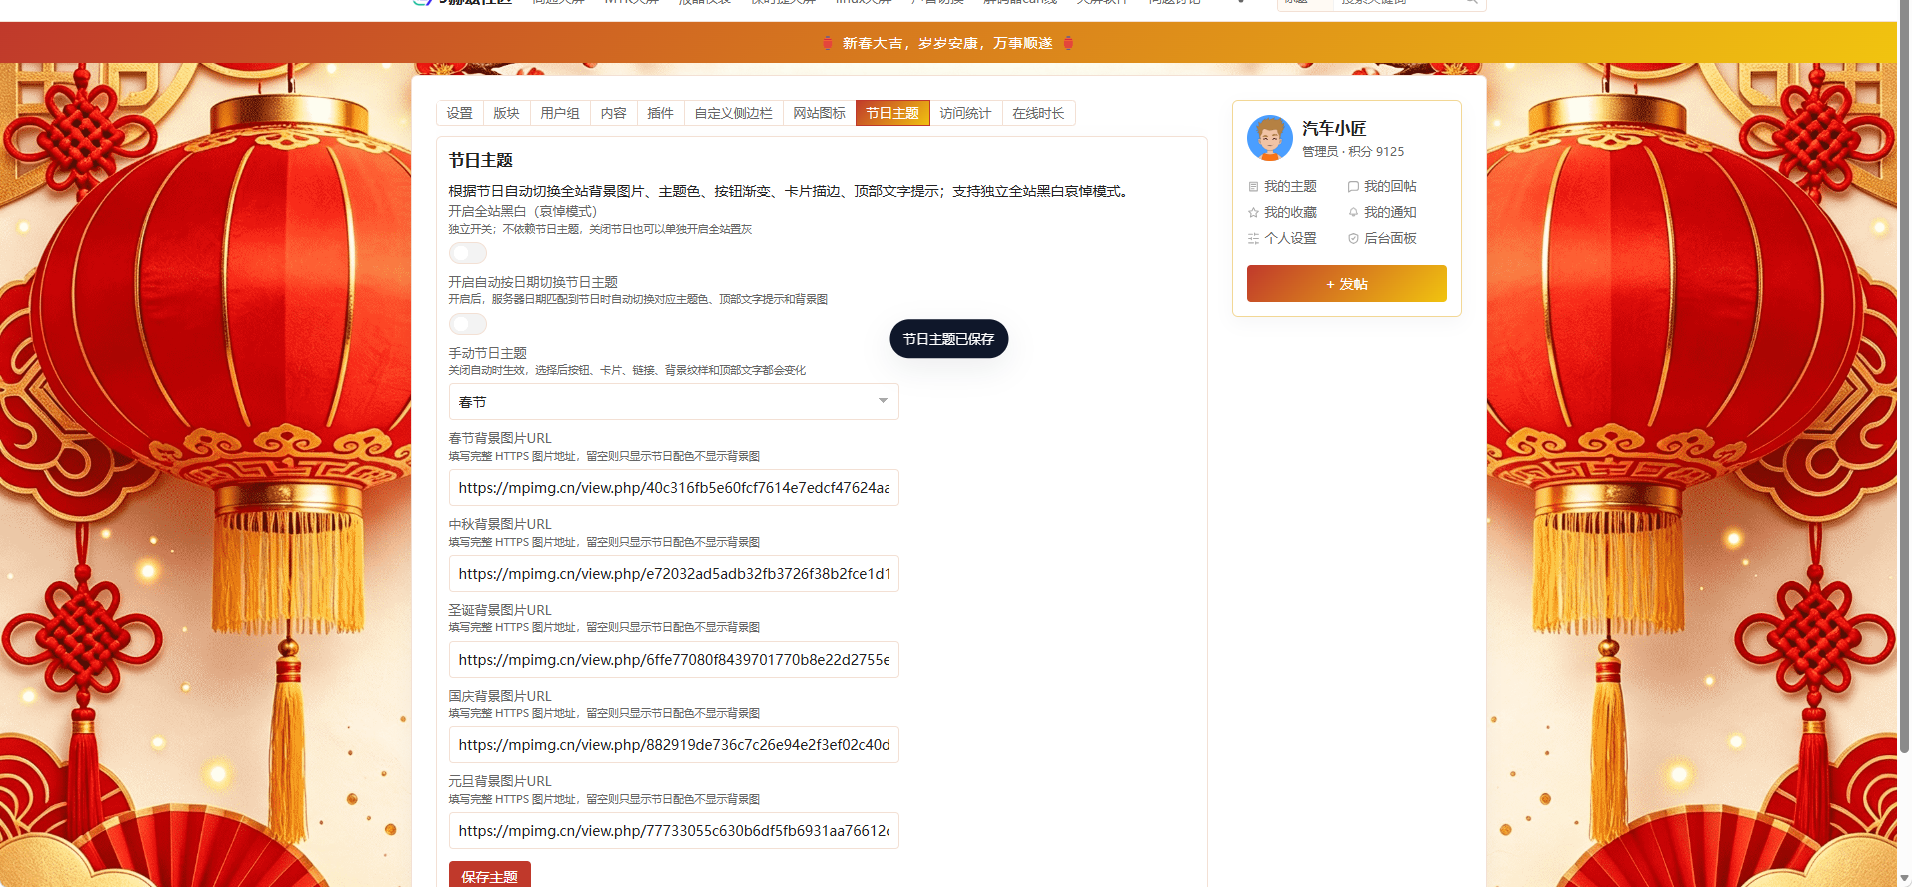Click the 汽车小匠 username link
Viewport: 1912px width, 887px height.
1334,128
